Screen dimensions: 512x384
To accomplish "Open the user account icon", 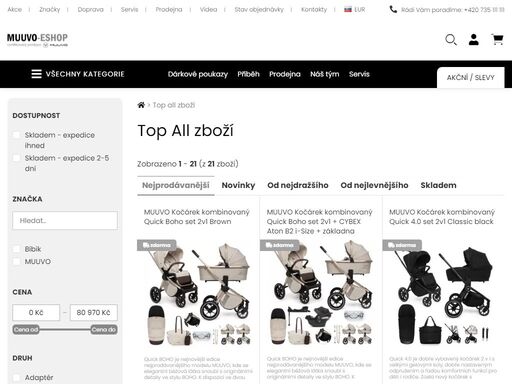I will point(474,40).
